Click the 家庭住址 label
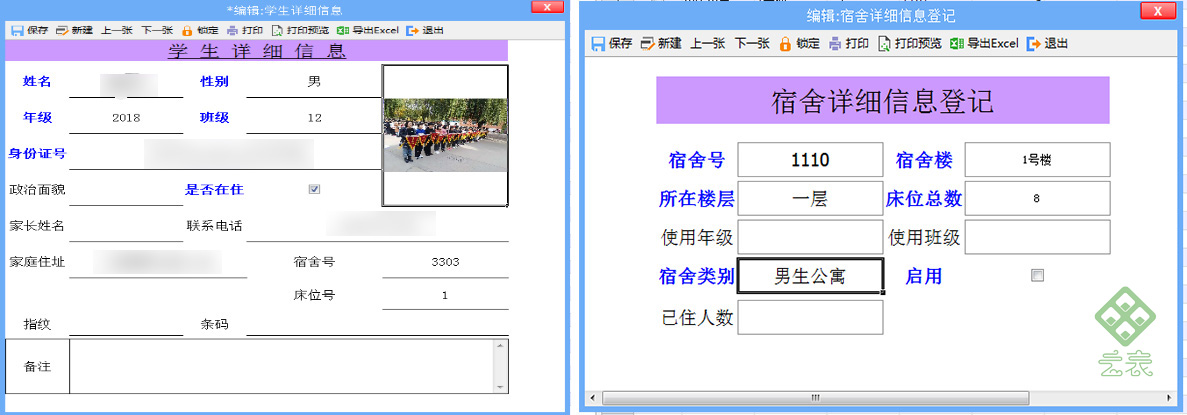The image size is (1187, 415). (36, 262)
